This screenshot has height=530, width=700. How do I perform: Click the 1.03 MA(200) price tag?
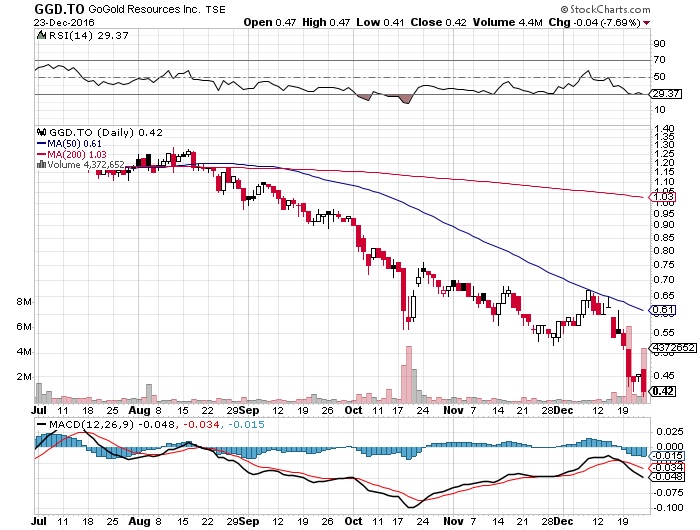[663, 197]
